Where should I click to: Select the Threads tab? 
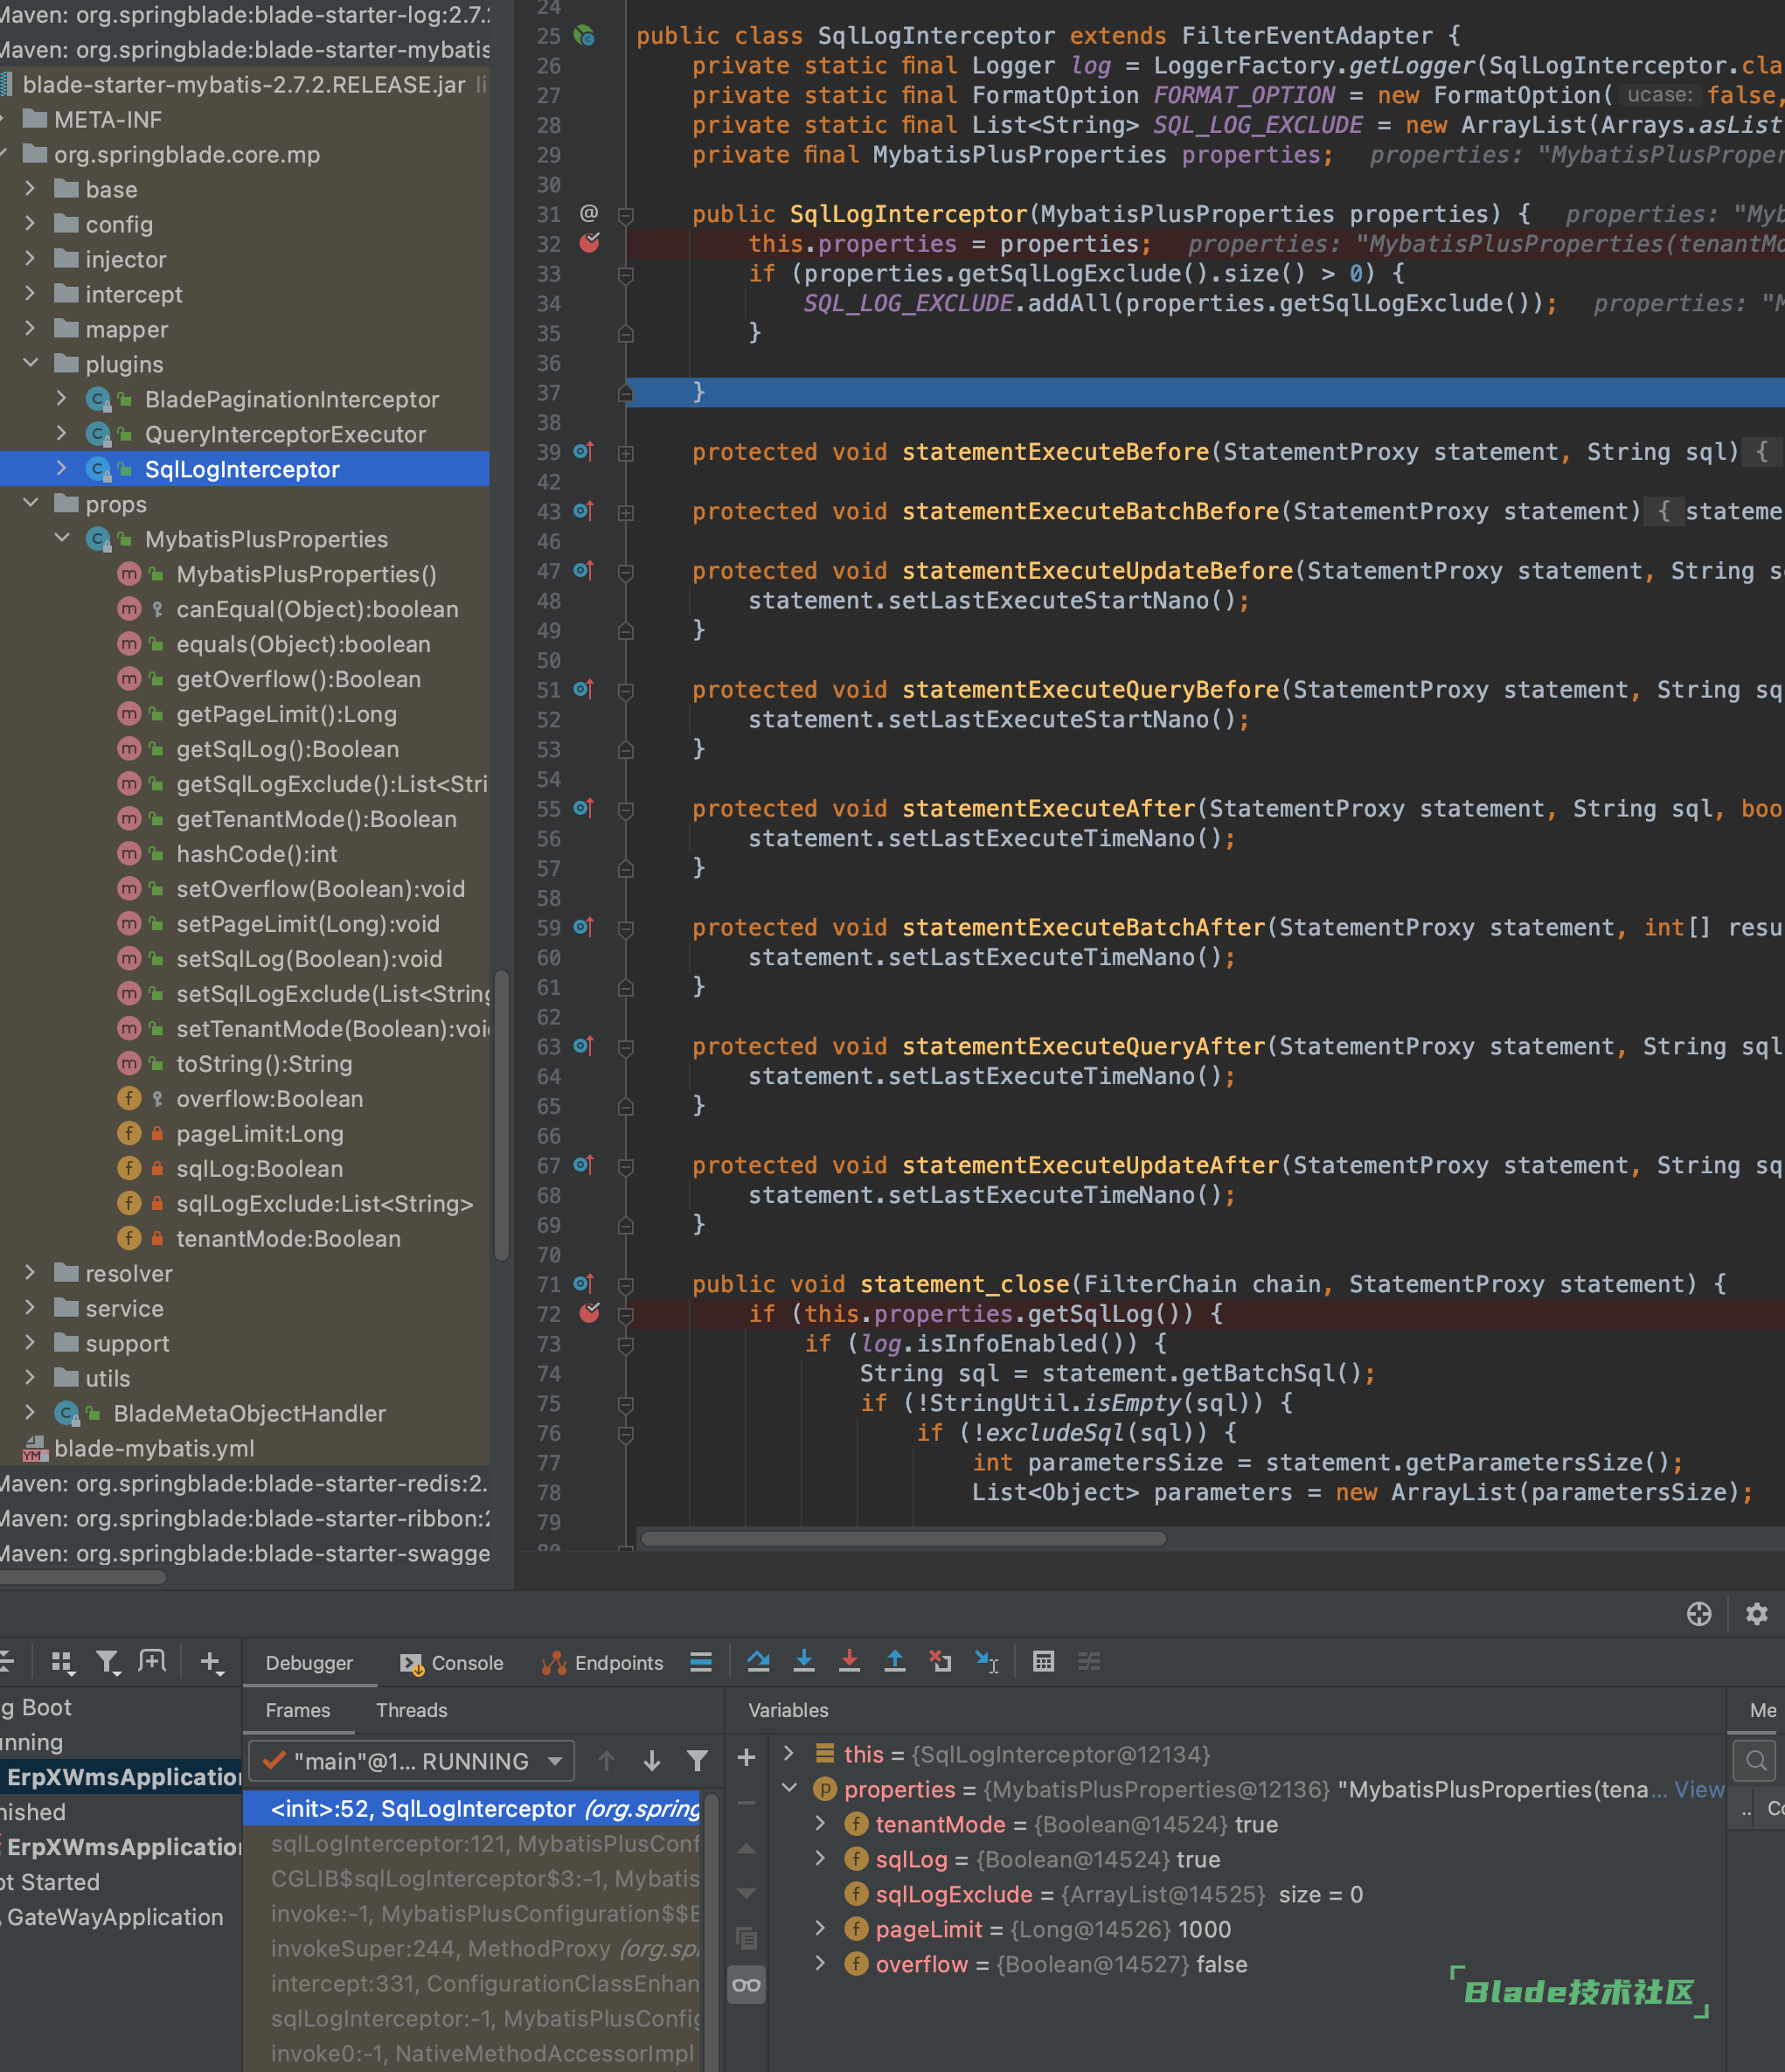(411, 1710)
